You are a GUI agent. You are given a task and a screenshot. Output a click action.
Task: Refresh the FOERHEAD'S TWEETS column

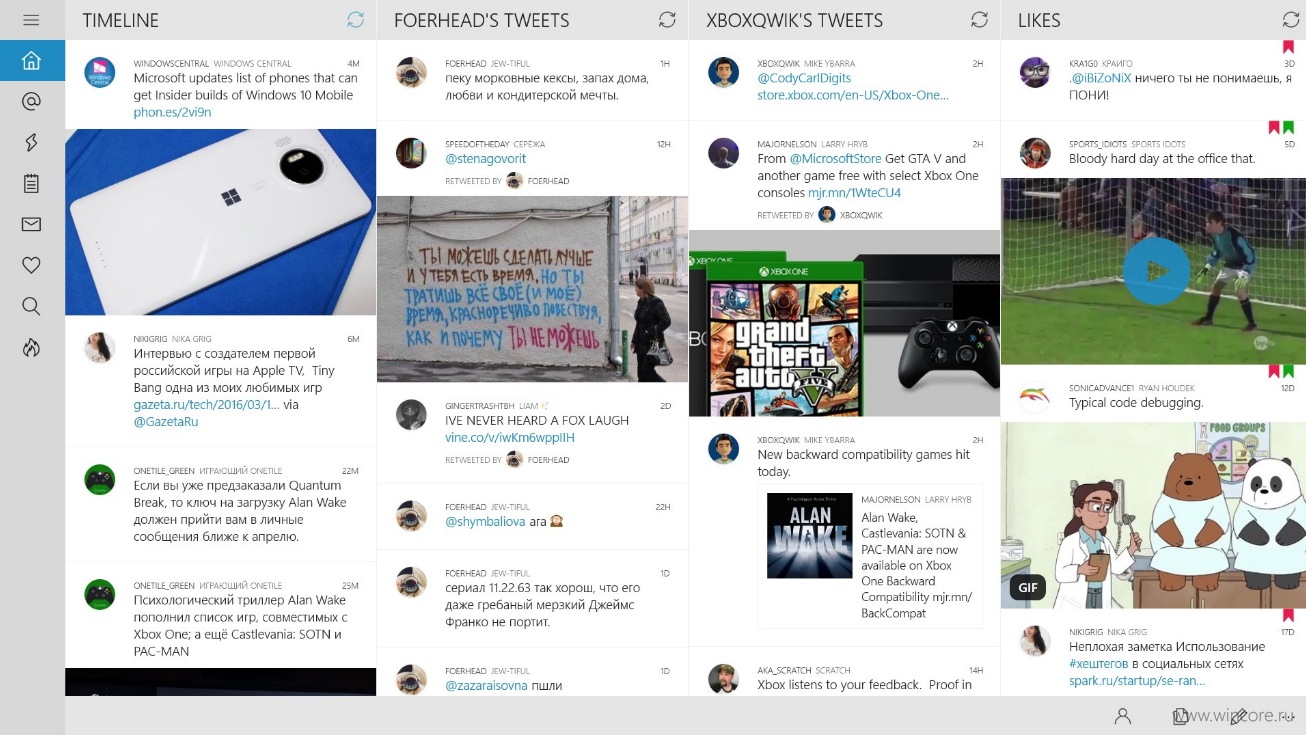pyautogui.click(x=668, y=20)
